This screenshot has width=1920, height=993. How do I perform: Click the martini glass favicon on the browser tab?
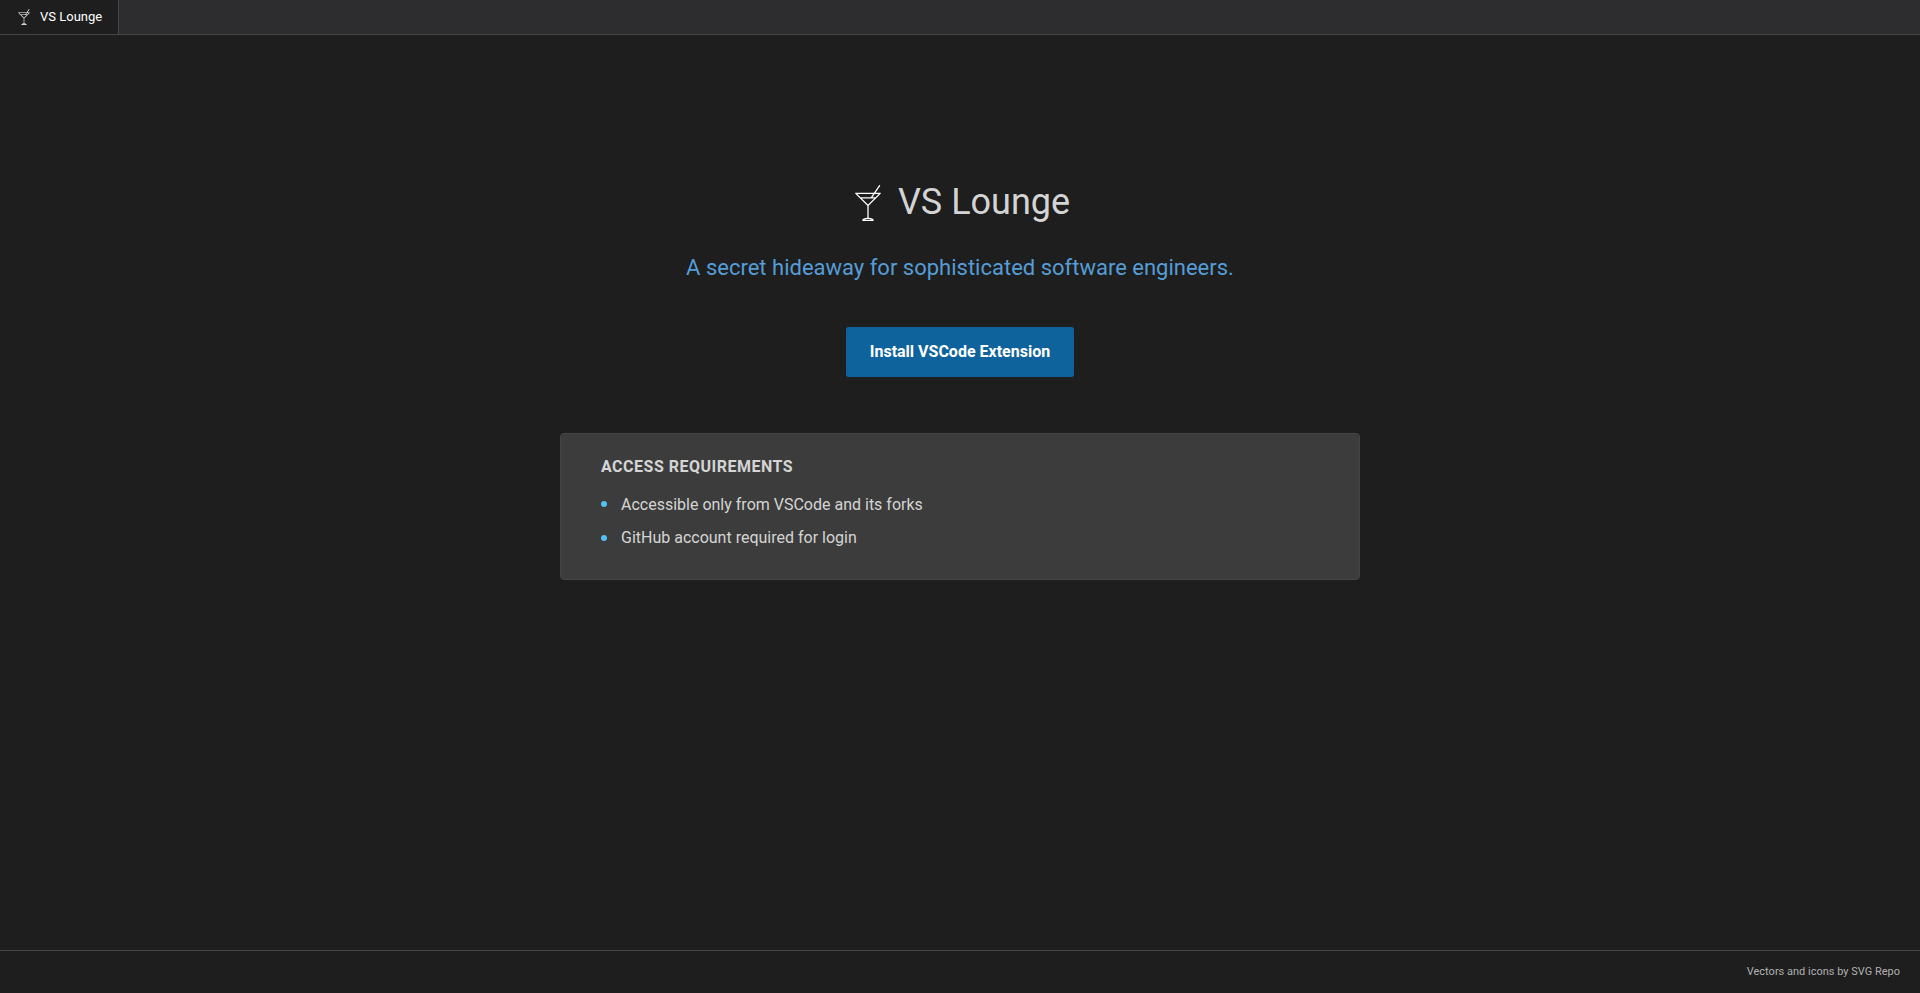23,16
